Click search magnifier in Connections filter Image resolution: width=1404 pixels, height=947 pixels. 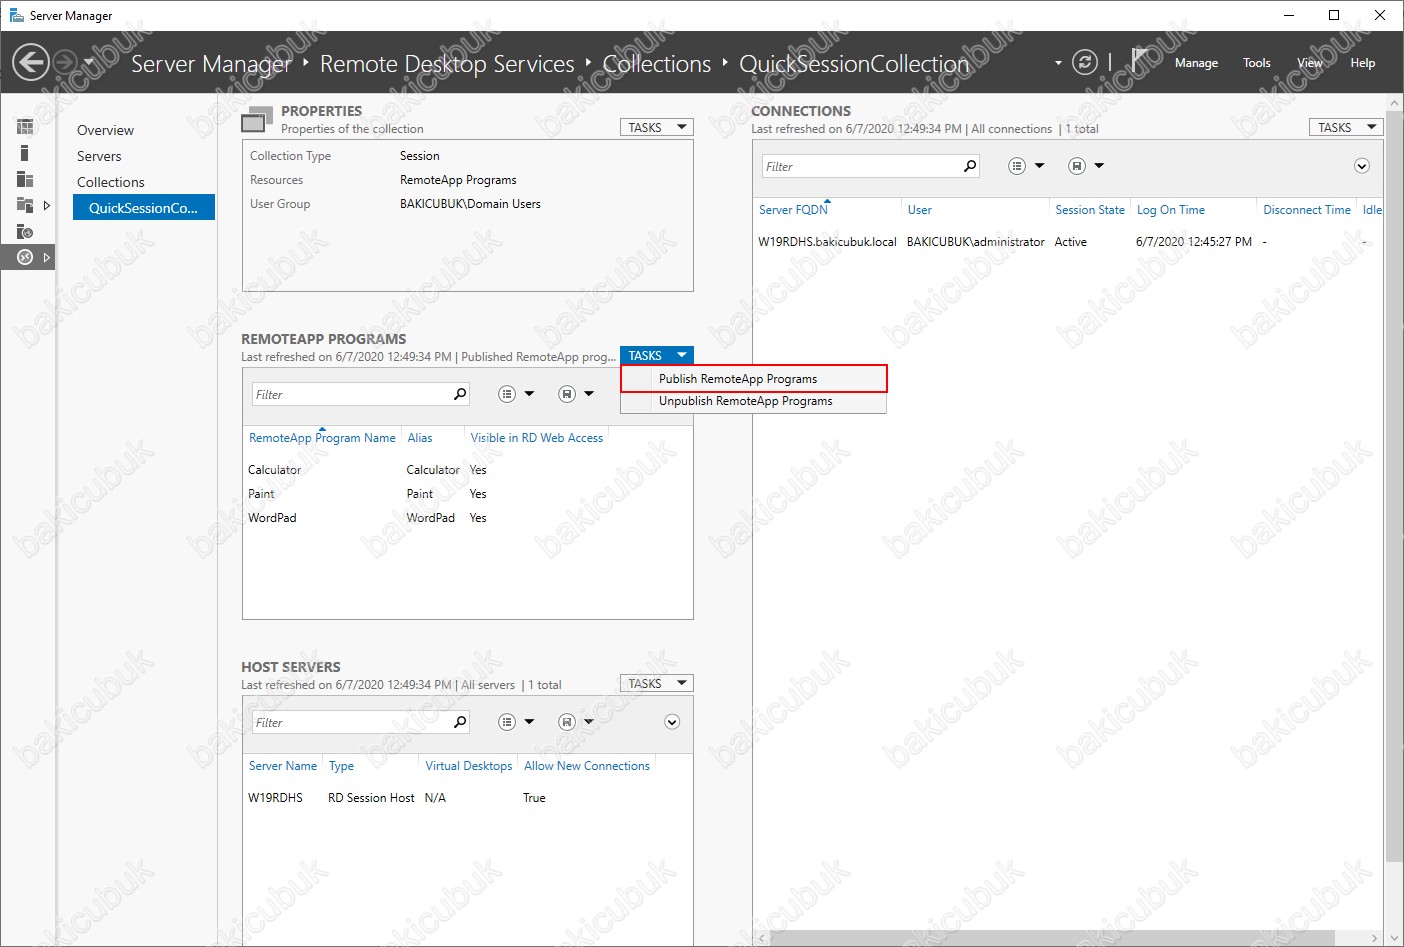(x=969, y=166)
